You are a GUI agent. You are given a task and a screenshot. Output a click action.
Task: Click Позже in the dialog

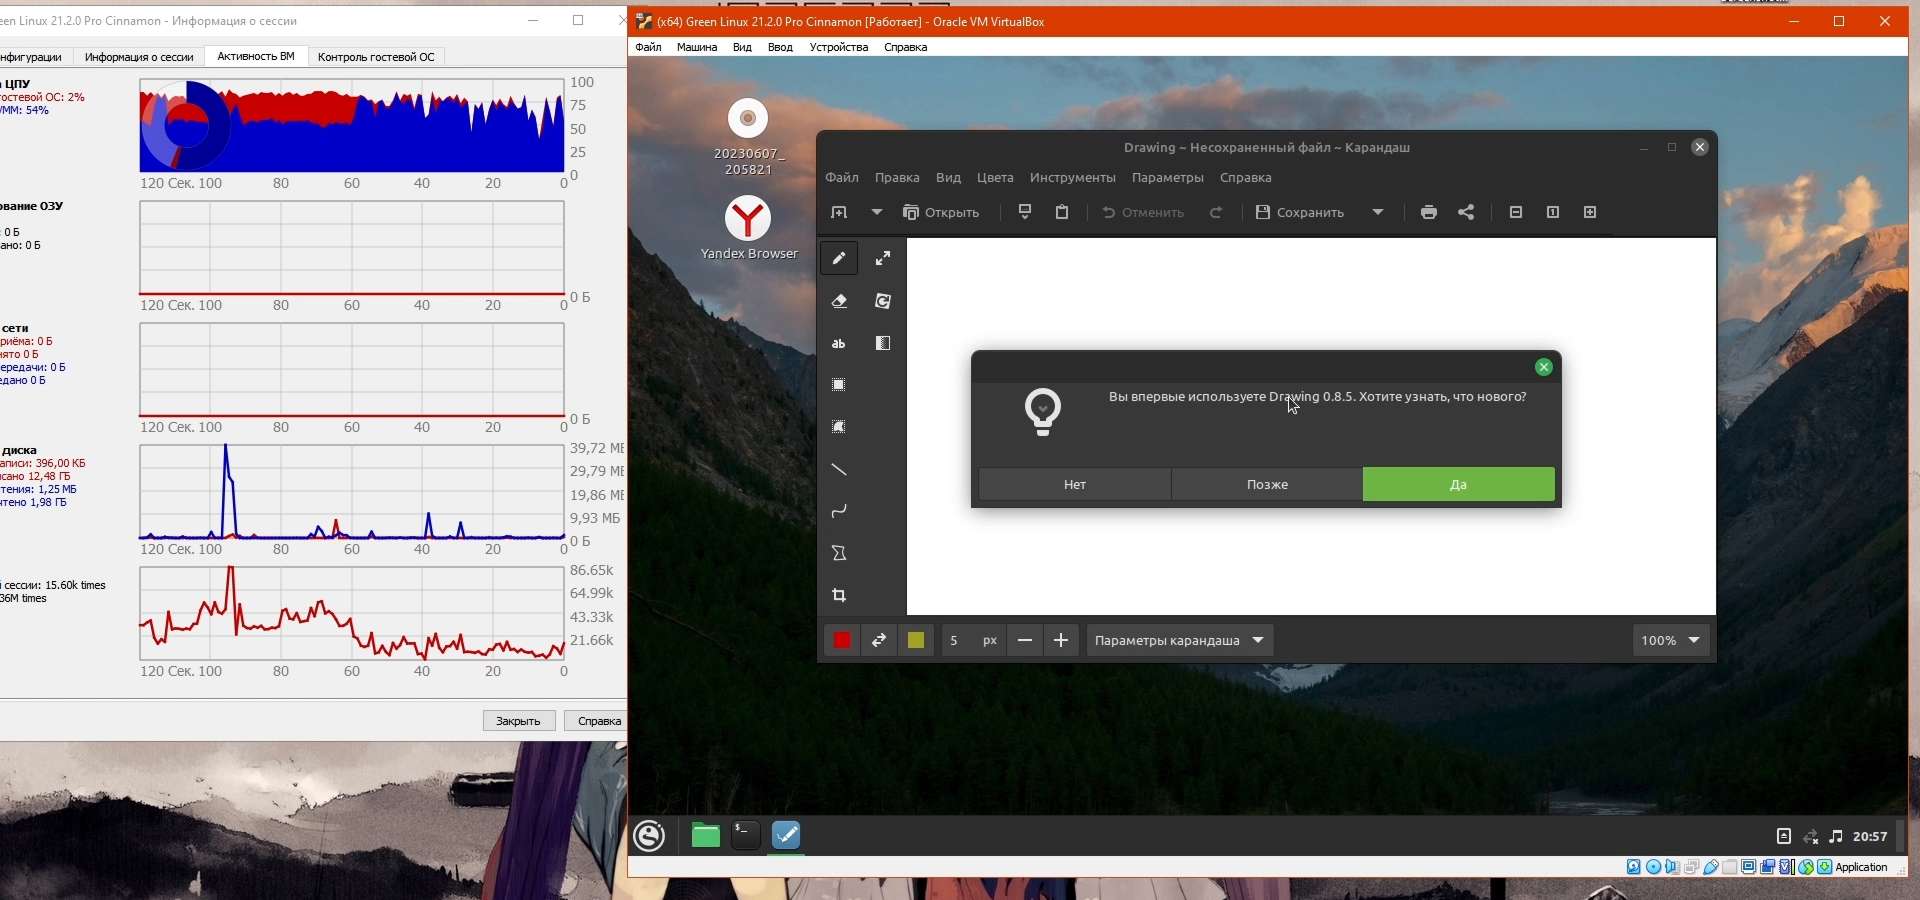[1267, 485]
